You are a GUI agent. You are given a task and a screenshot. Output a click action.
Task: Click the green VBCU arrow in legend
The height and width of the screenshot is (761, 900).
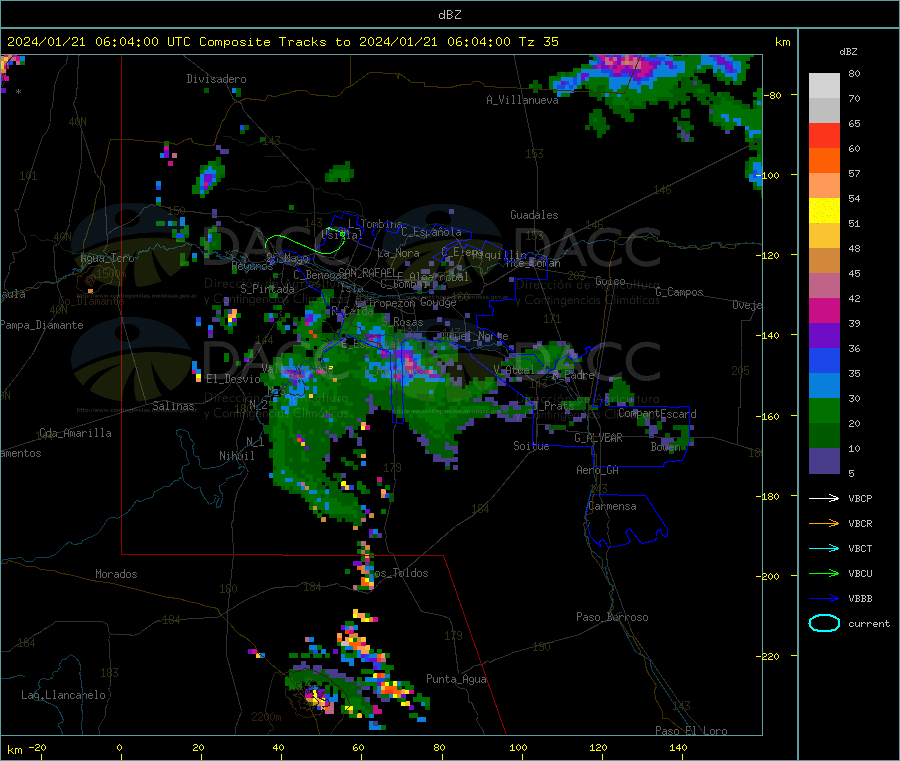[x=824, y=573]
